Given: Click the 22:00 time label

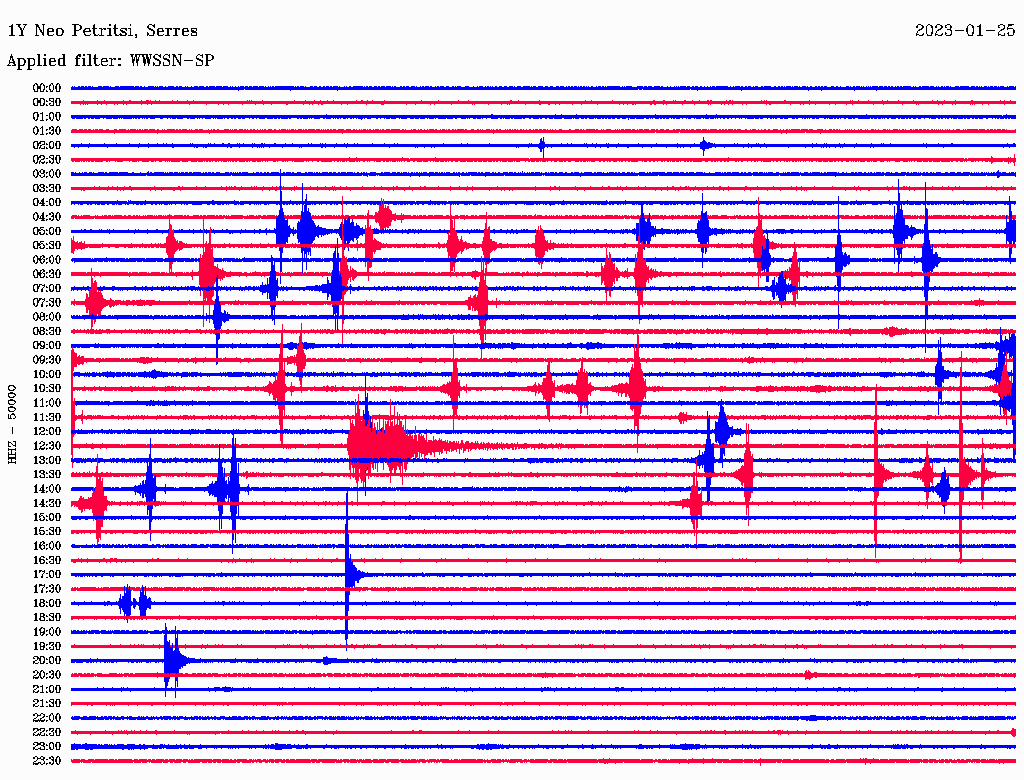Looking at the screenshot, I should (46, 719).
